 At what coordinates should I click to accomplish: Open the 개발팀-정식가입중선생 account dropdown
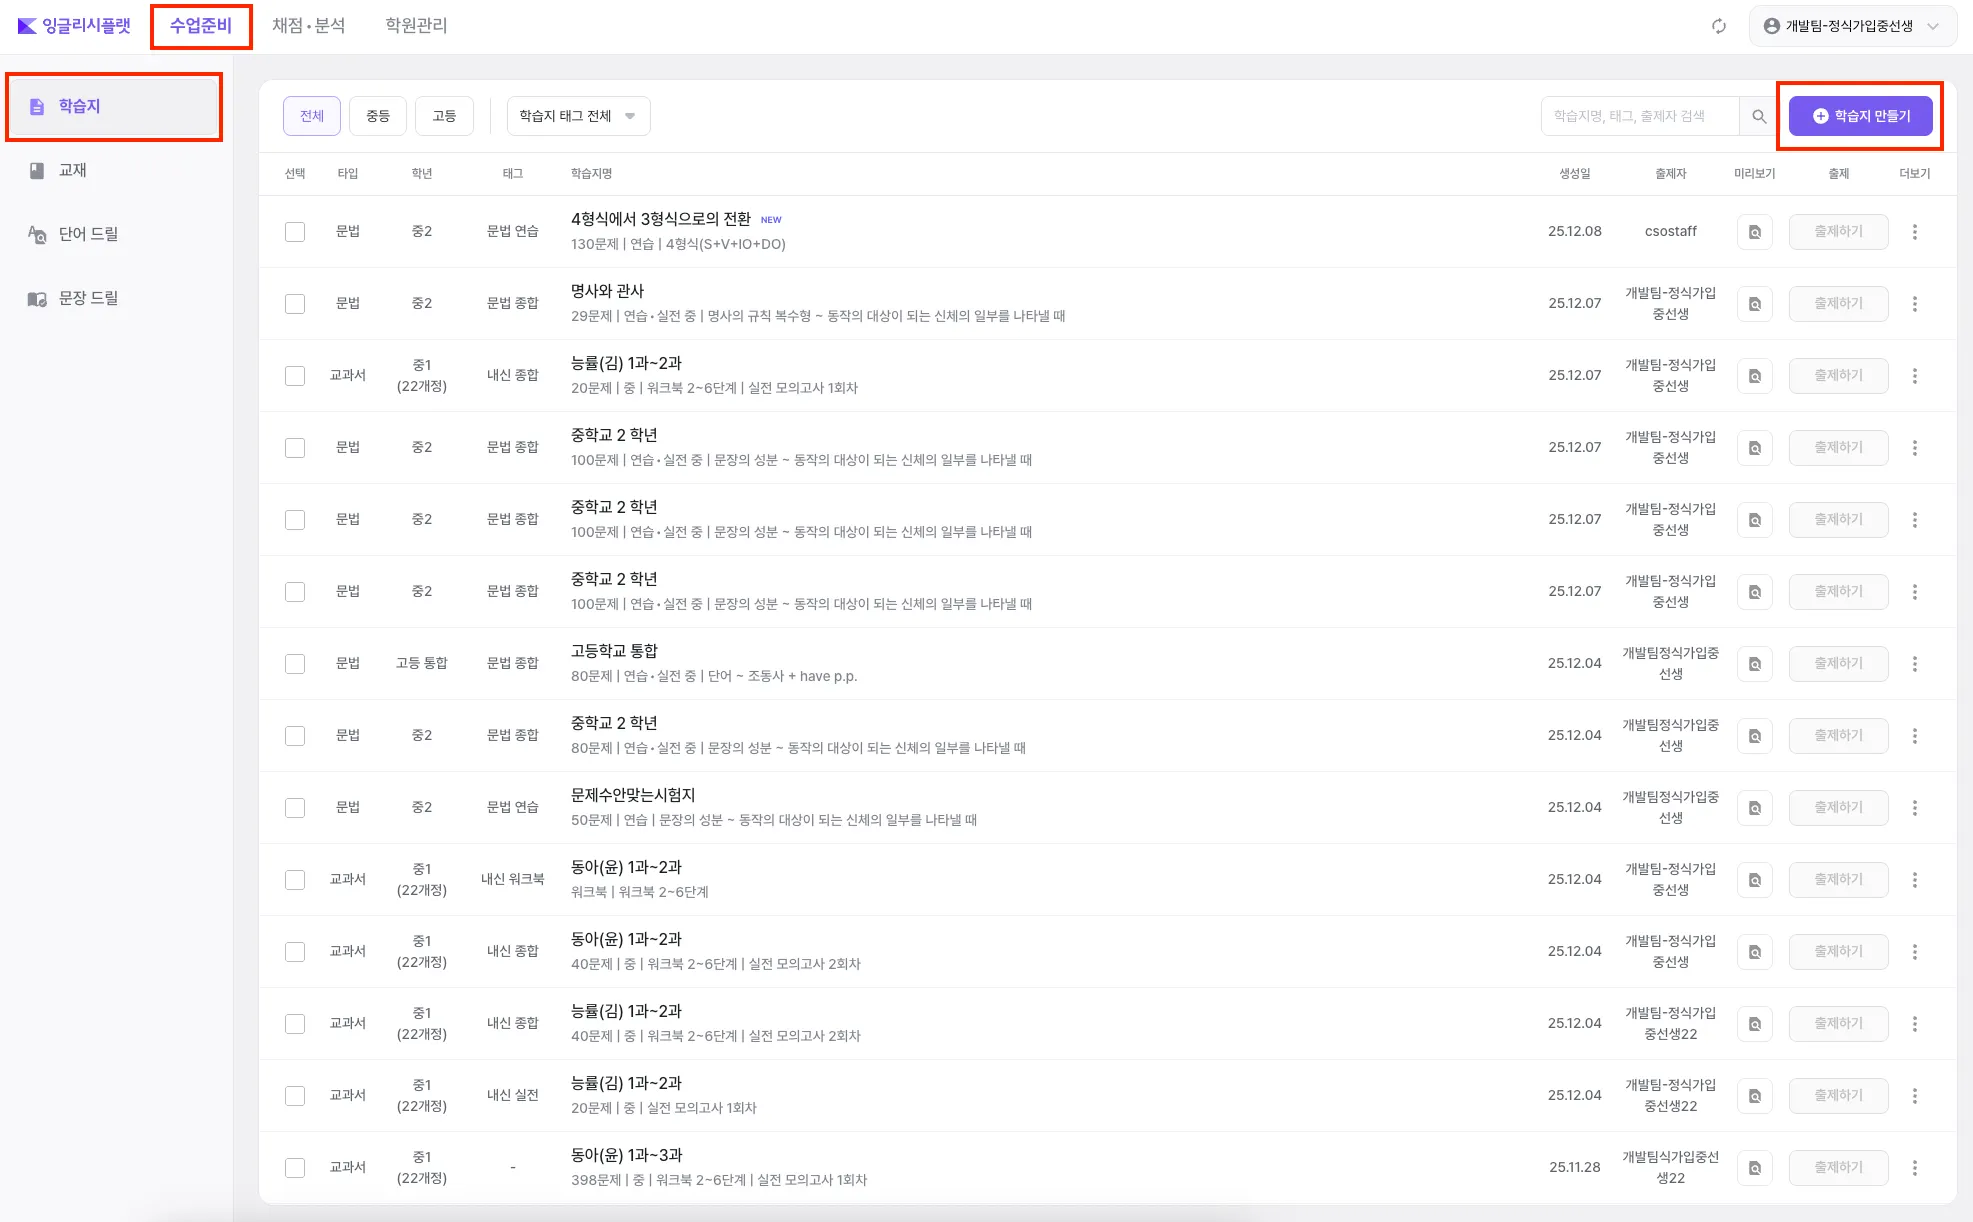coord(1851,26)
